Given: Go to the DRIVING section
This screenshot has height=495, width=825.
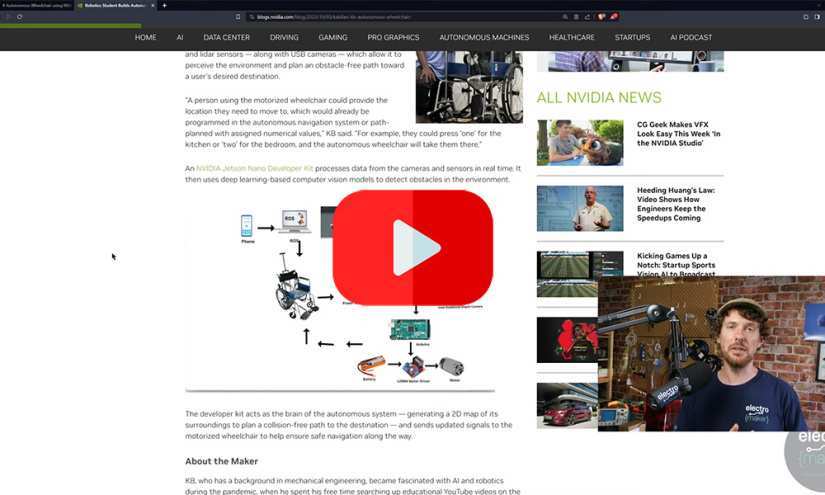Looking at the screenshot, I should [x=284, y=37].
